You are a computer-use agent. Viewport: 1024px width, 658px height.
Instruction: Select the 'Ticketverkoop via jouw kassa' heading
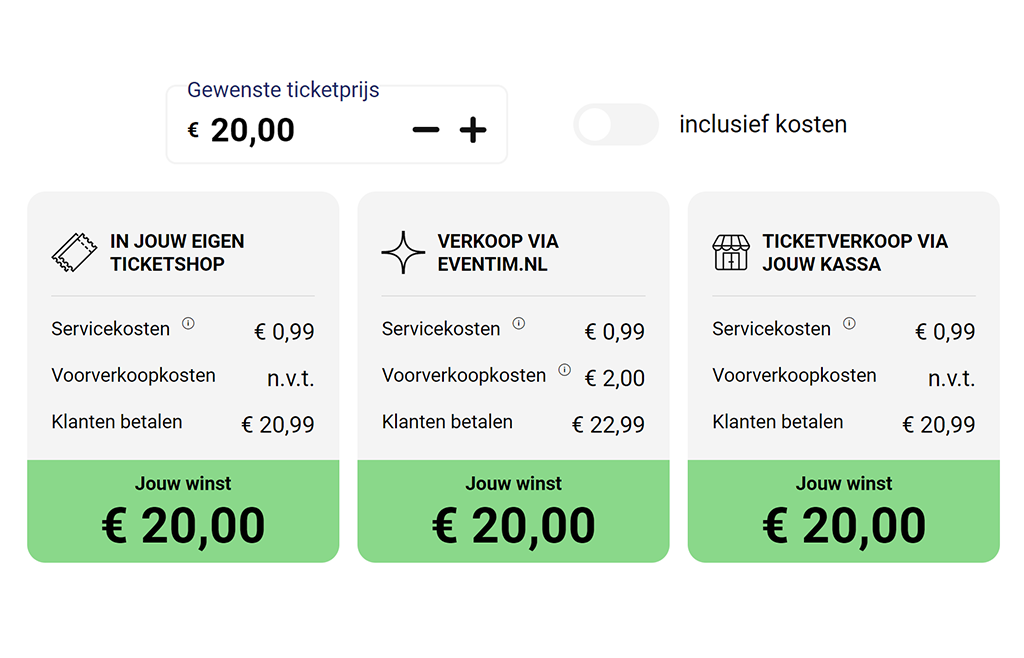(854, 252)
